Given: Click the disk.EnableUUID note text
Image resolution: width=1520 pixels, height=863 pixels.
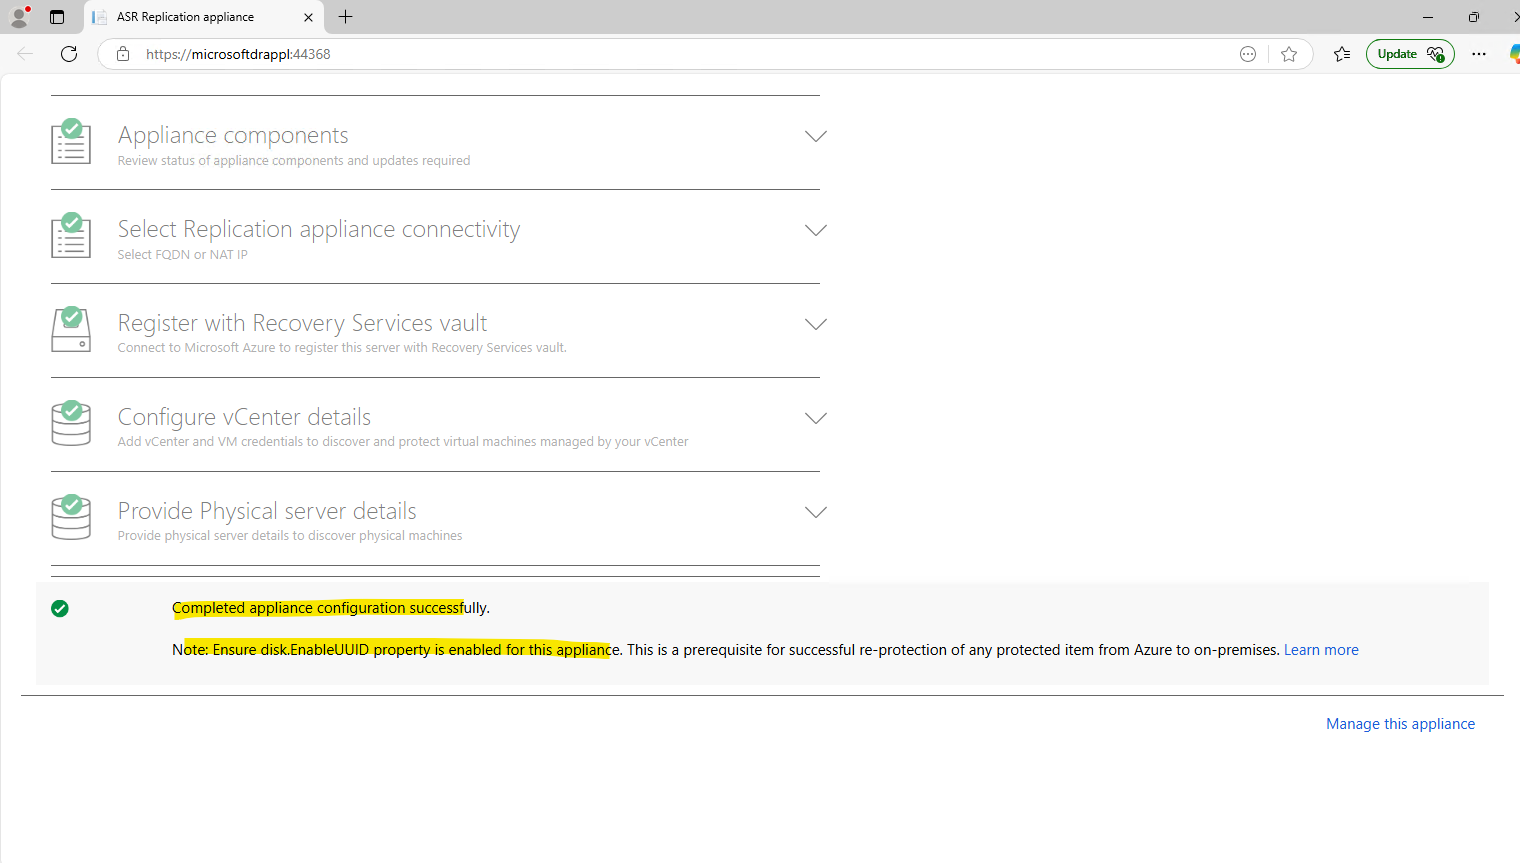Looking at the screenshot, I should 725,650.
